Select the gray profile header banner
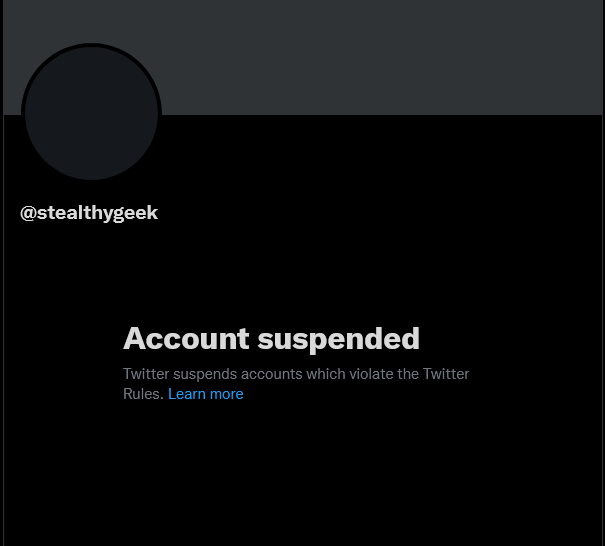605x546 pixels. [302, 57]
